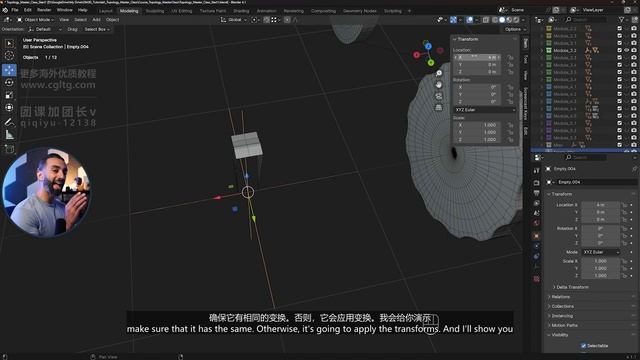Activate the Rotate tool in left toolbar
Screen dimensions: 640x360
9,82
